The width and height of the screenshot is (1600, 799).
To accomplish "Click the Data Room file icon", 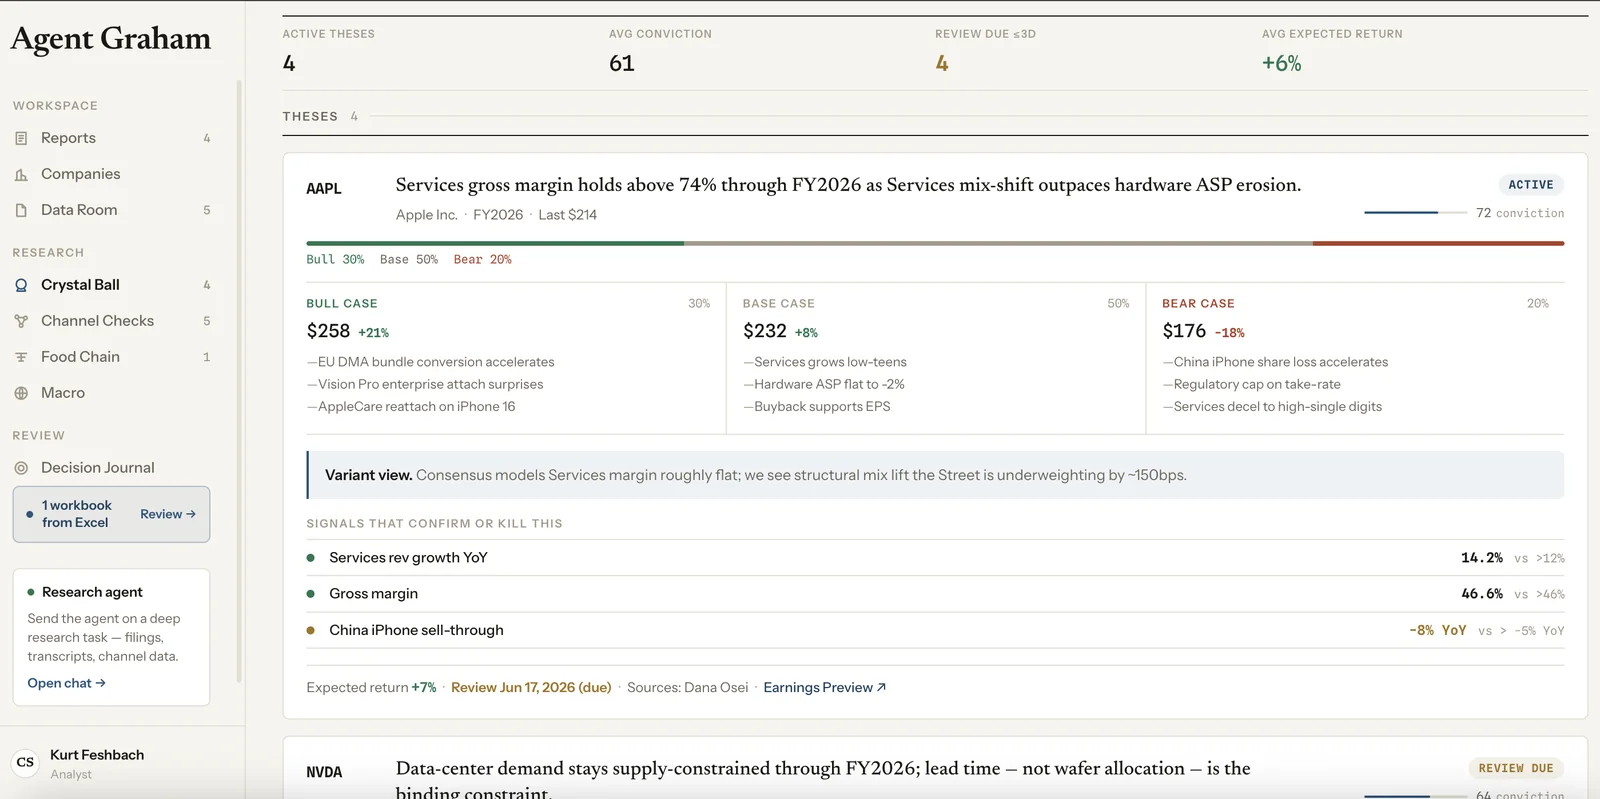I will [21, 210].
